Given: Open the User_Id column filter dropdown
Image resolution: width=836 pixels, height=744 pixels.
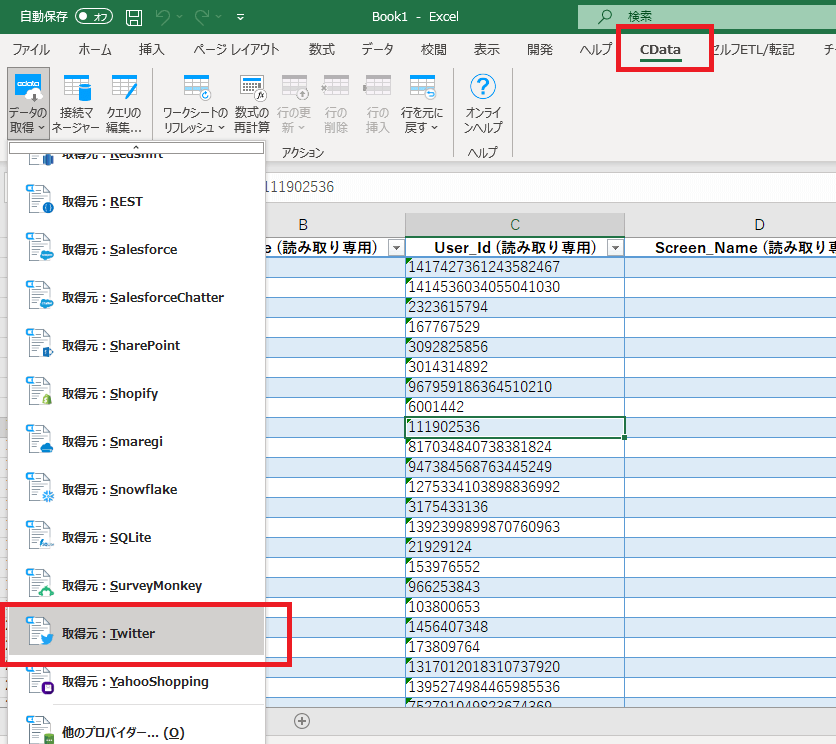Looking at the screenshot, I should click(616, 248).
